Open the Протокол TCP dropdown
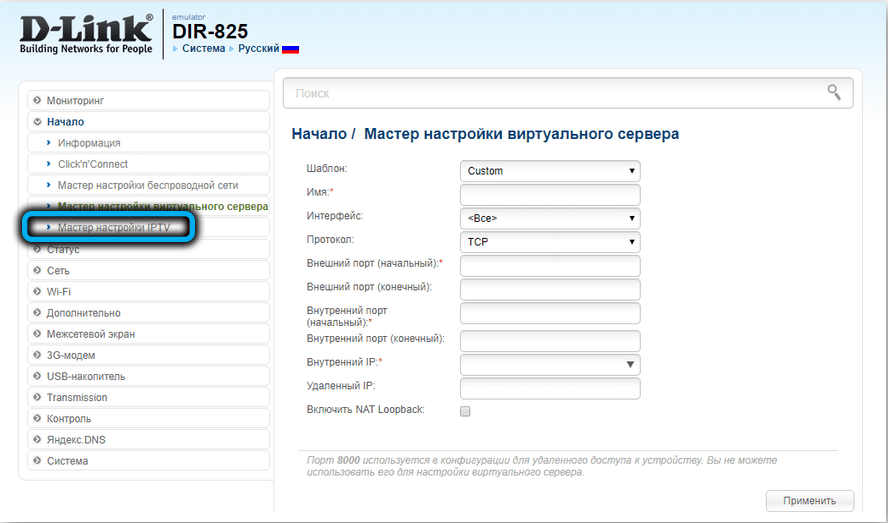Viewport: 888px width, 523px height. tap(549, 242)
